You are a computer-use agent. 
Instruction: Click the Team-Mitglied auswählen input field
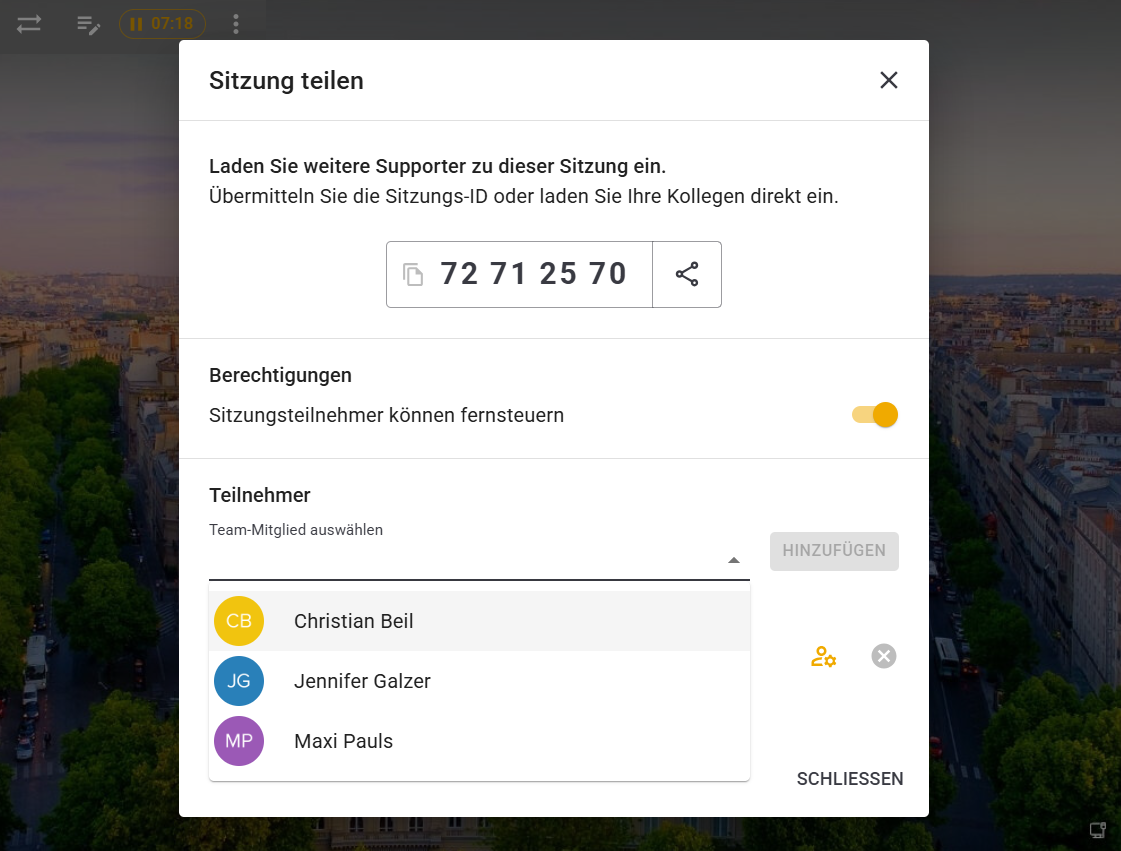(x=465, y=560)
